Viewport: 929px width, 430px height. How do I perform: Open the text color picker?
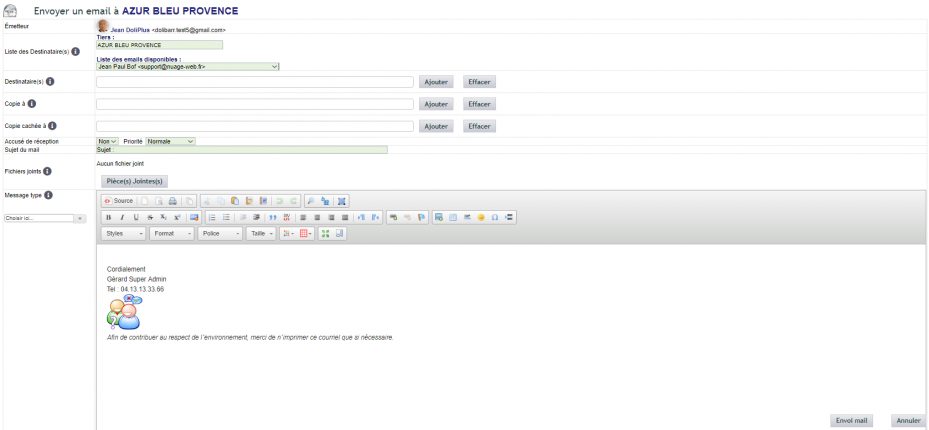pyautogui.click(x=288, y=233)
